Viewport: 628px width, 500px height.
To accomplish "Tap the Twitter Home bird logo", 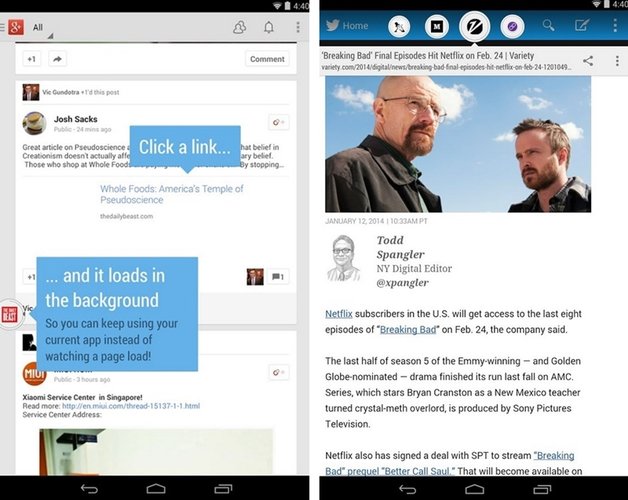I will pos(333,26).
